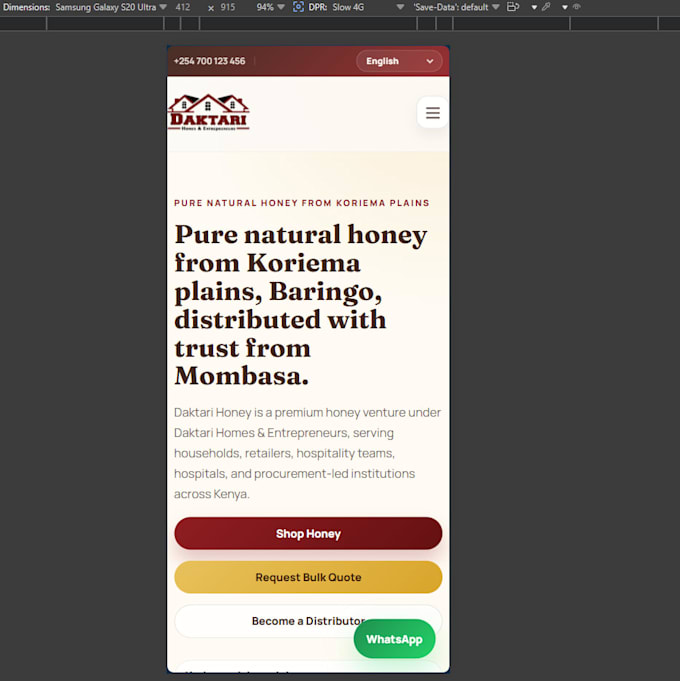This screenshot has height=681, width=680.
Task: Click the 'Daktari Honey is a premium' paragraph
Action: (x=307, y=453)
